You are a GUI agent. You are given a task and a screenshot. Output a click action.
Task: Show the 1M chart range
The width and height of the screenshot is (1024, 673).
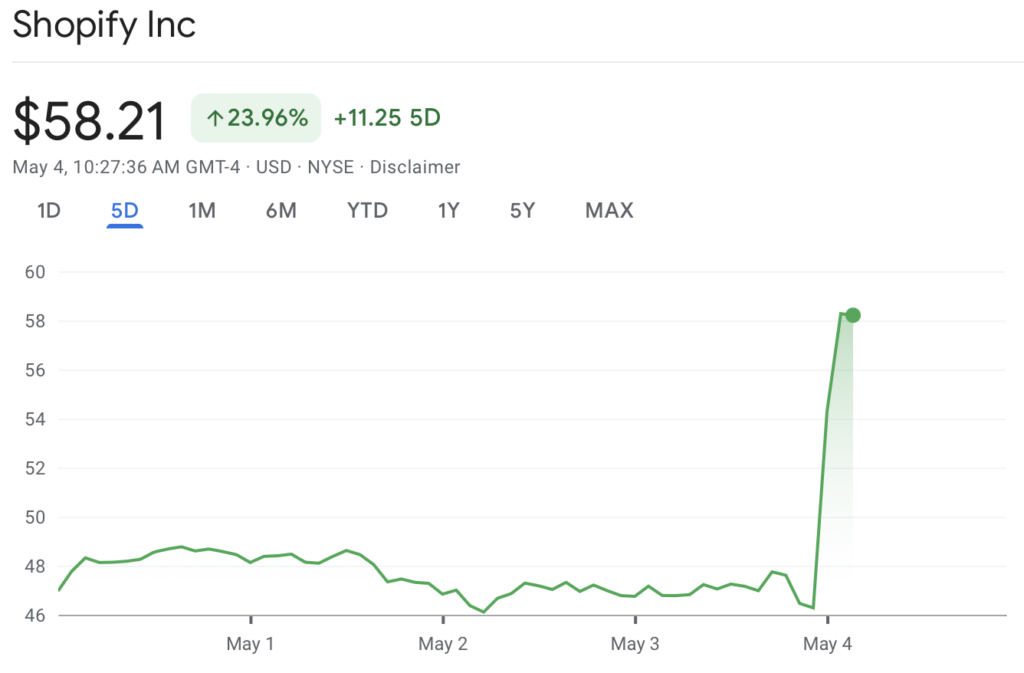[x=202, y=210]
